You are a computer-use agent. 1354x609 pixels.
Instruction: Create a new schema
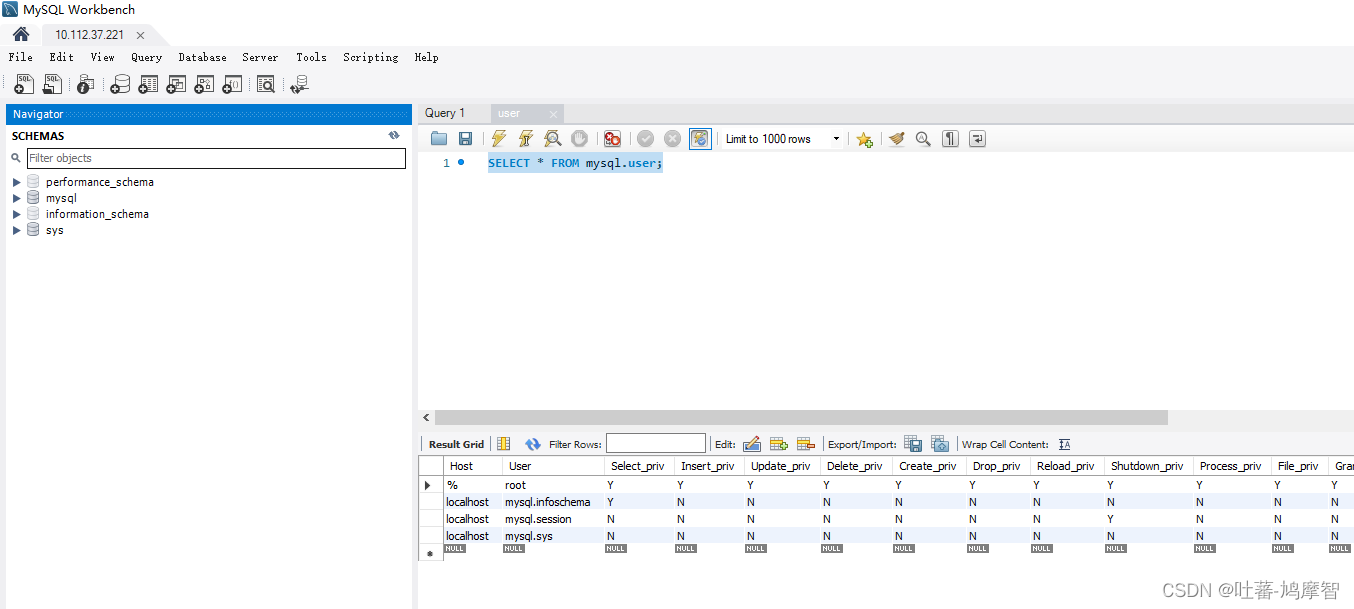[x=119, y=84]
